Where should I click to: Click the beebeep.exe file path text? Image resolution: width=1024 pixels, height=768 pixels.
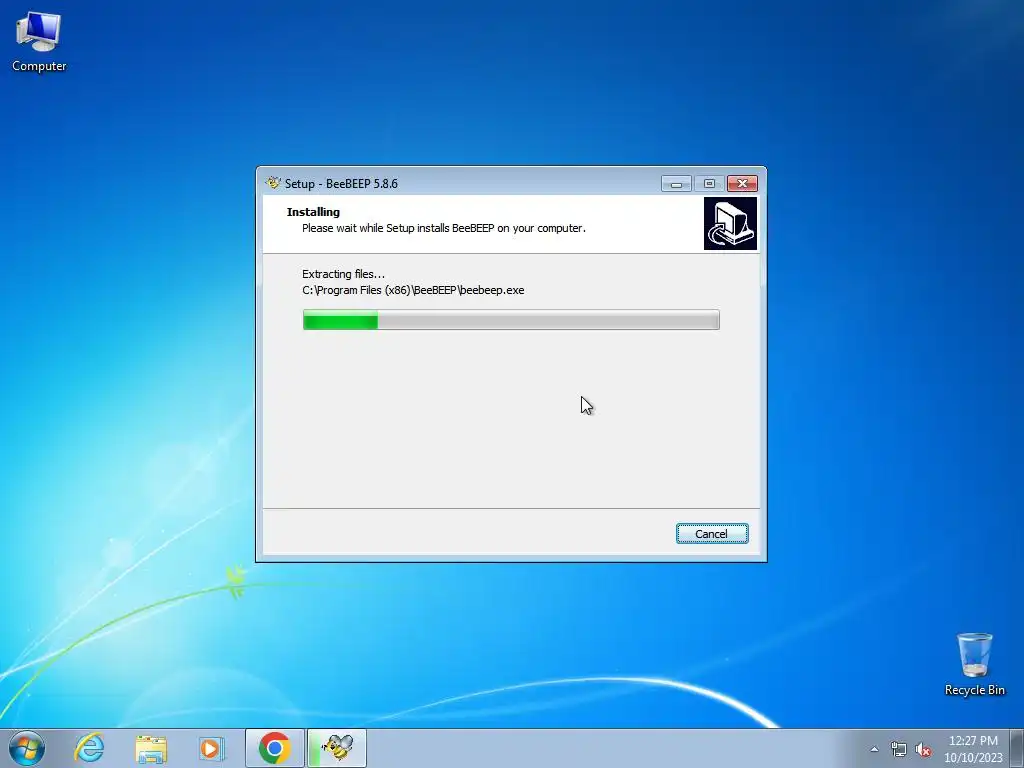pos(413,290)
